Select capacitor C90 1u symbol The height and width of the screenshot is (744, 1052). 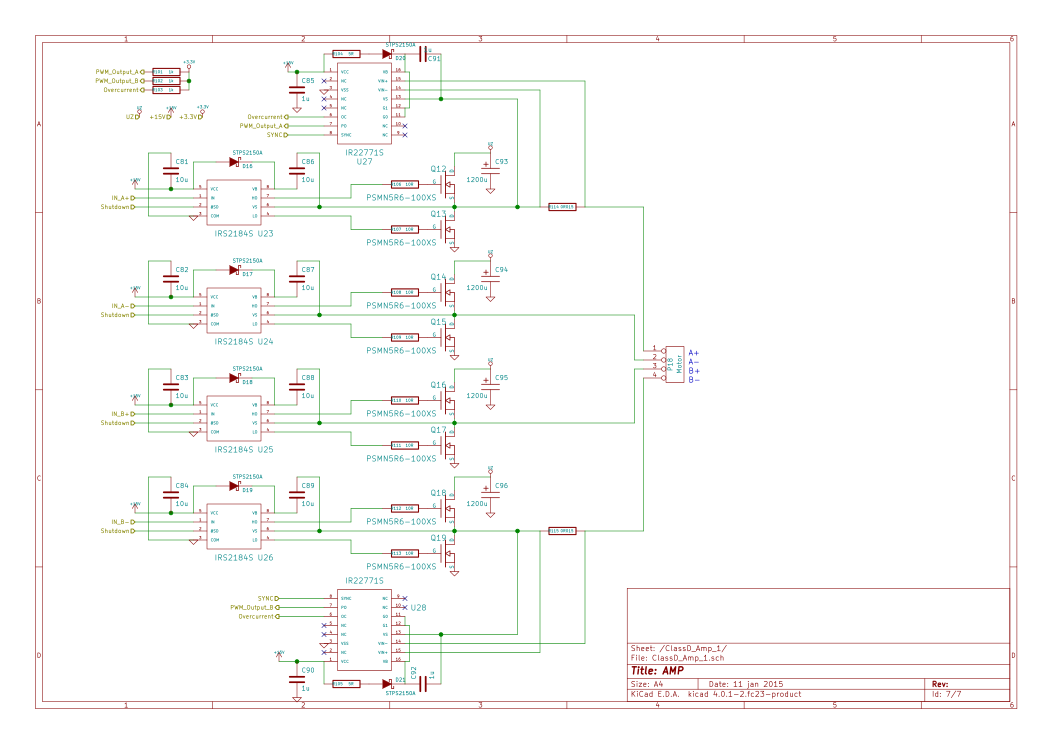pos(297,679)
